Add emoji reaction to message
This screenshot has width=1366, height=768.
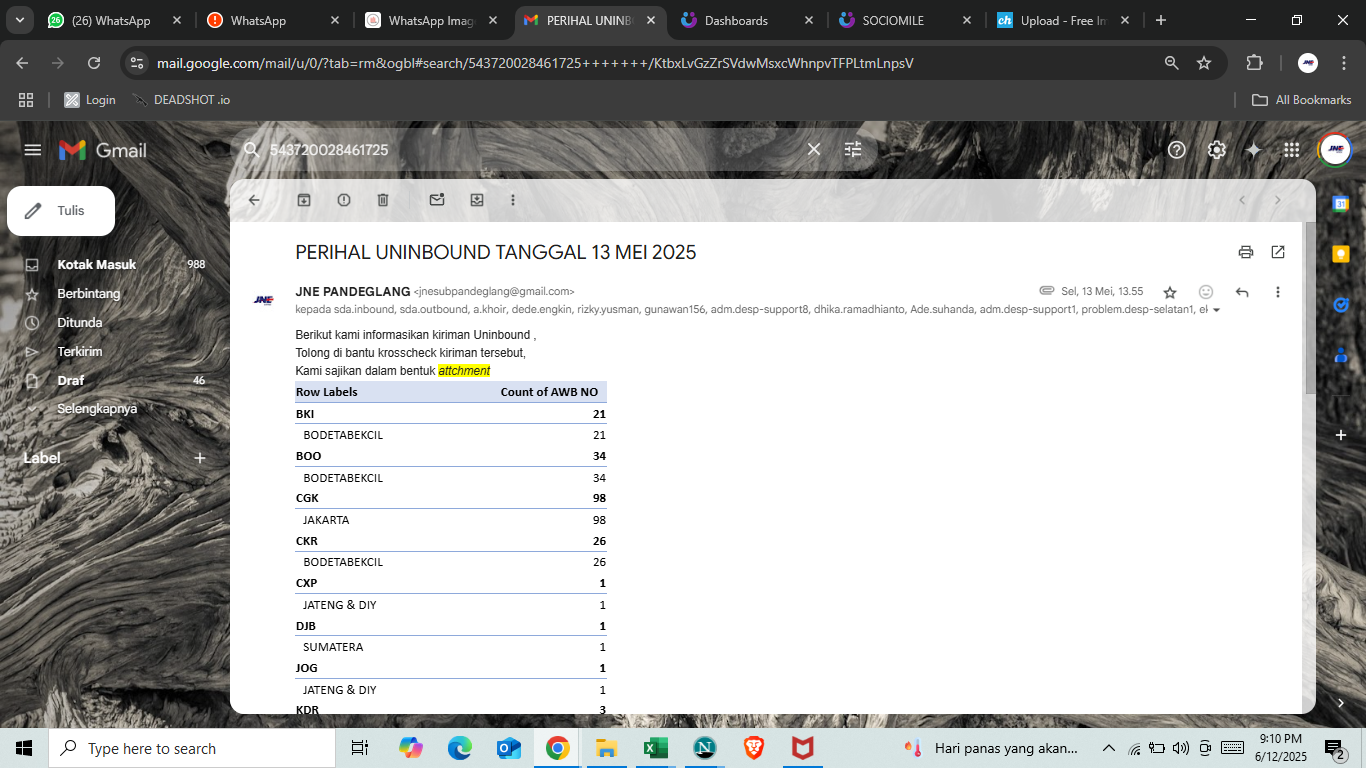(x=1206, y=292)
